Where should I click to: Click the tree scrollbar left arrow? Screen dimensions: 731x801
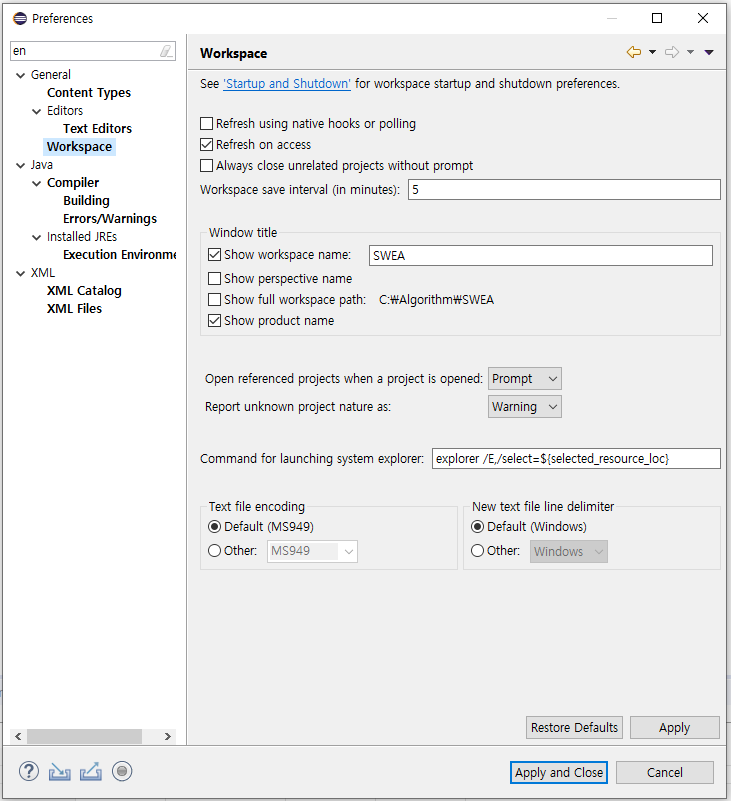pyautogui.click(x=18, y=736)
